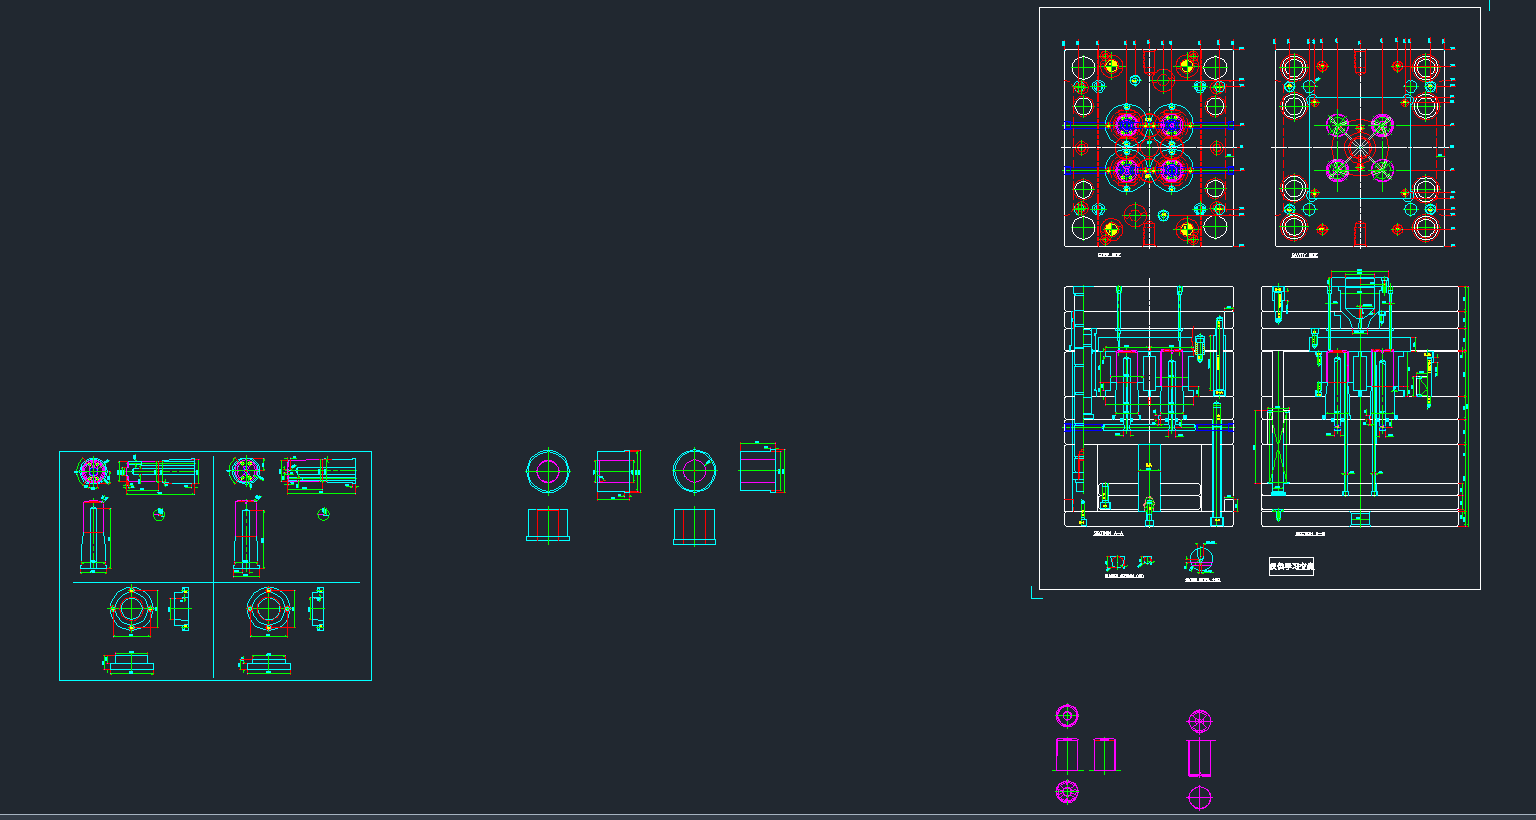Select the tall core pin in frame's top-left cell
This screenshot has width=1536, height=820.
pyautogui.click(x=94, y=536)
